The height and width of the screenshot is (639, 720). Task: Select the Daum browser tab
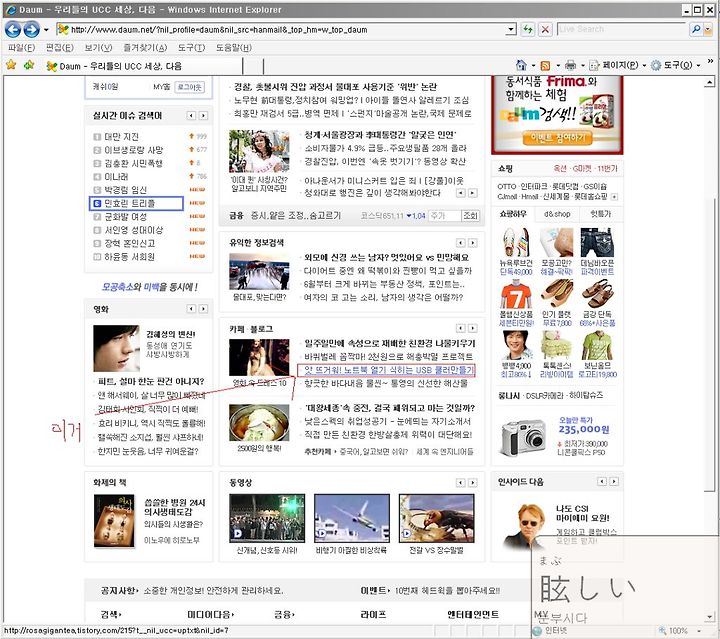tap(142, 66)
